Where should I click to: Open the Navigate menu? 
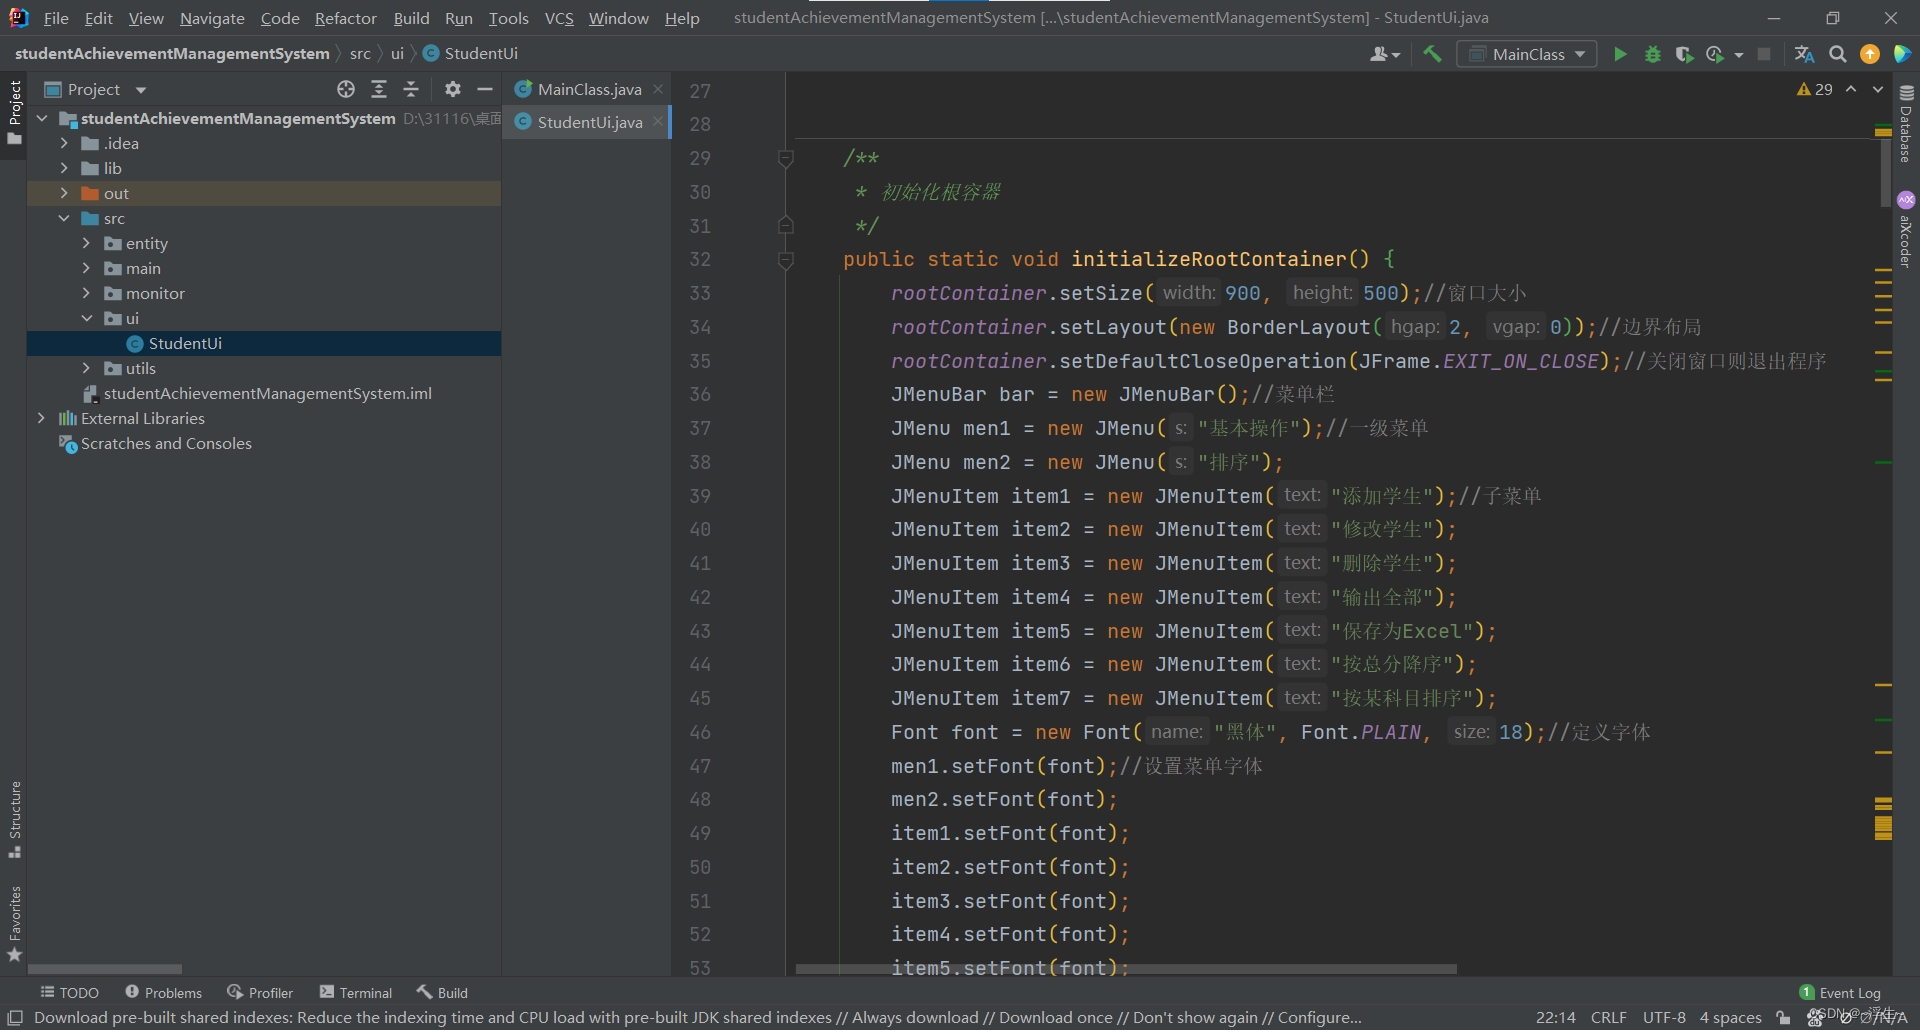coord(212,18)
